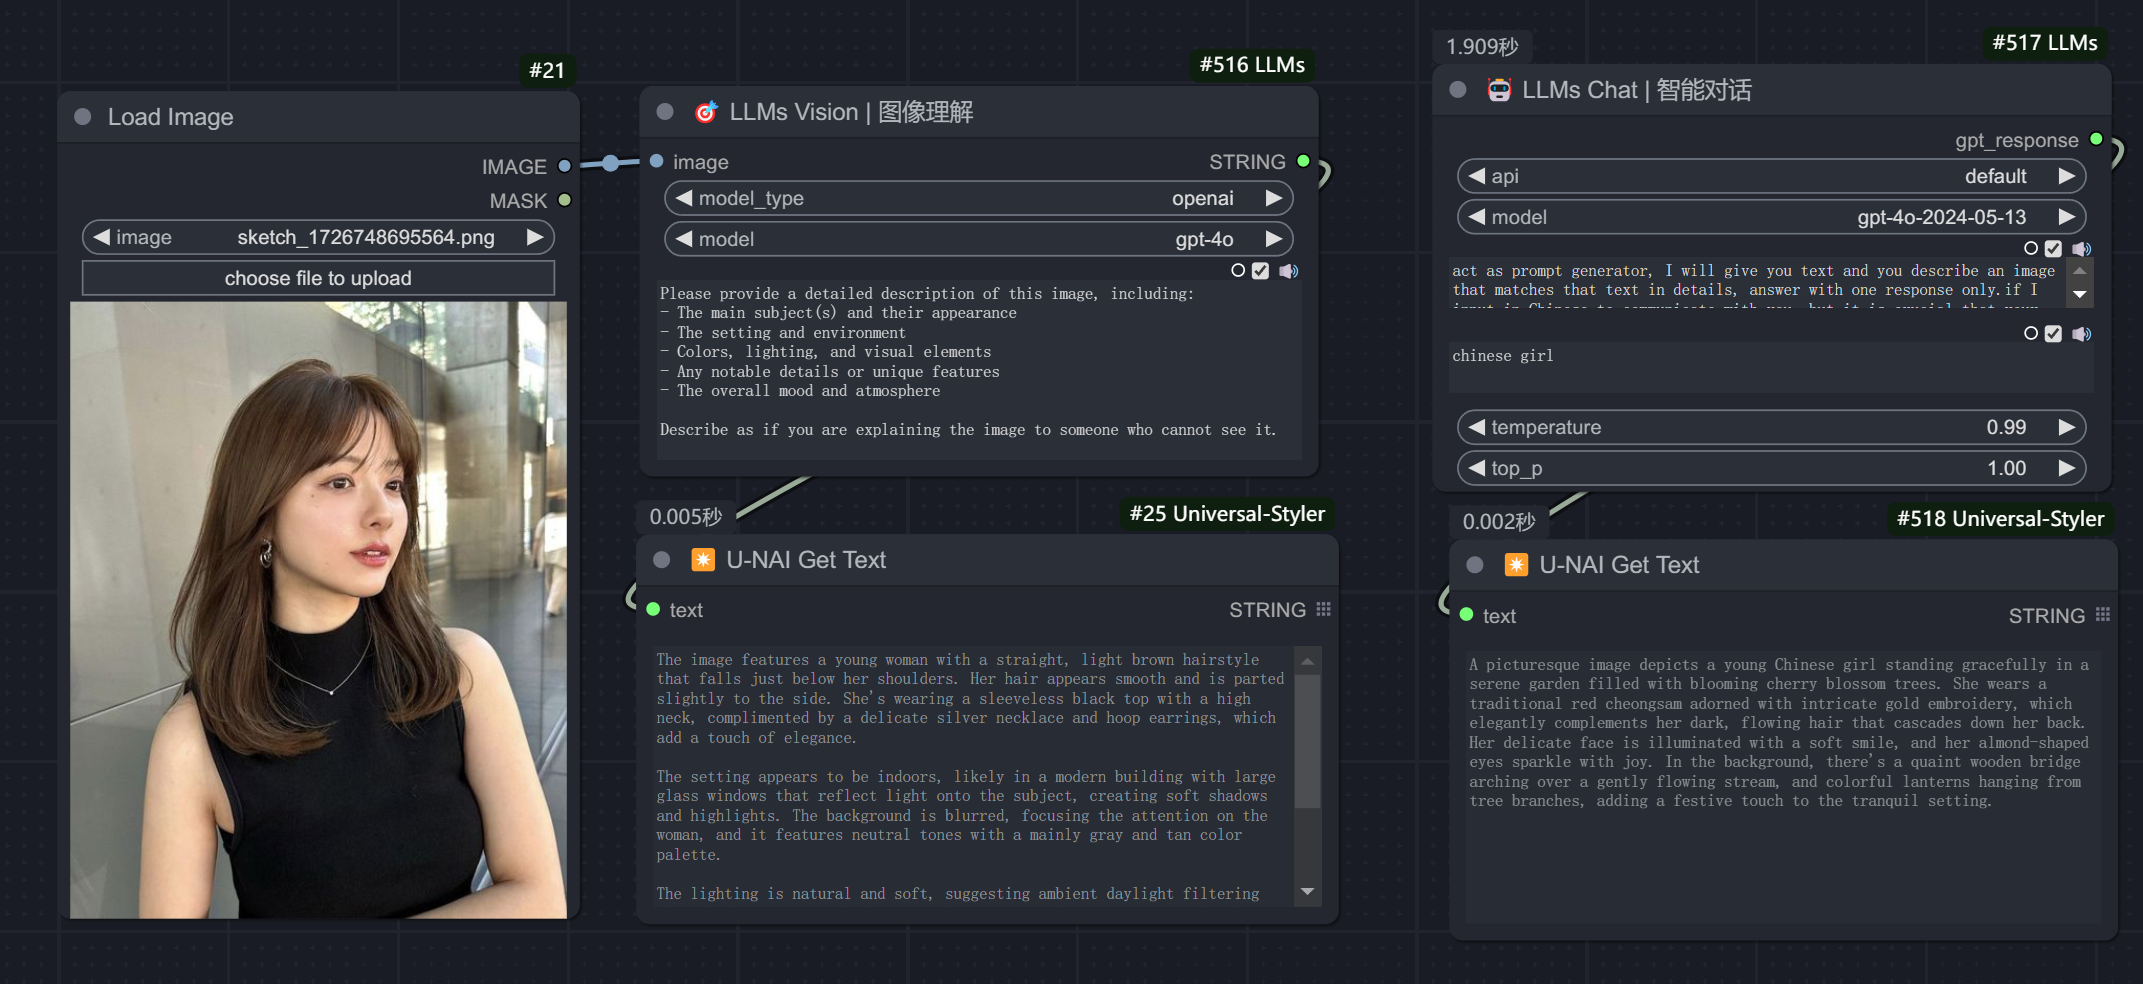Increase temperature value with right arrow
Image resolution: width=2143 pixels, height=984 pixels.
tap(2066, 427)
